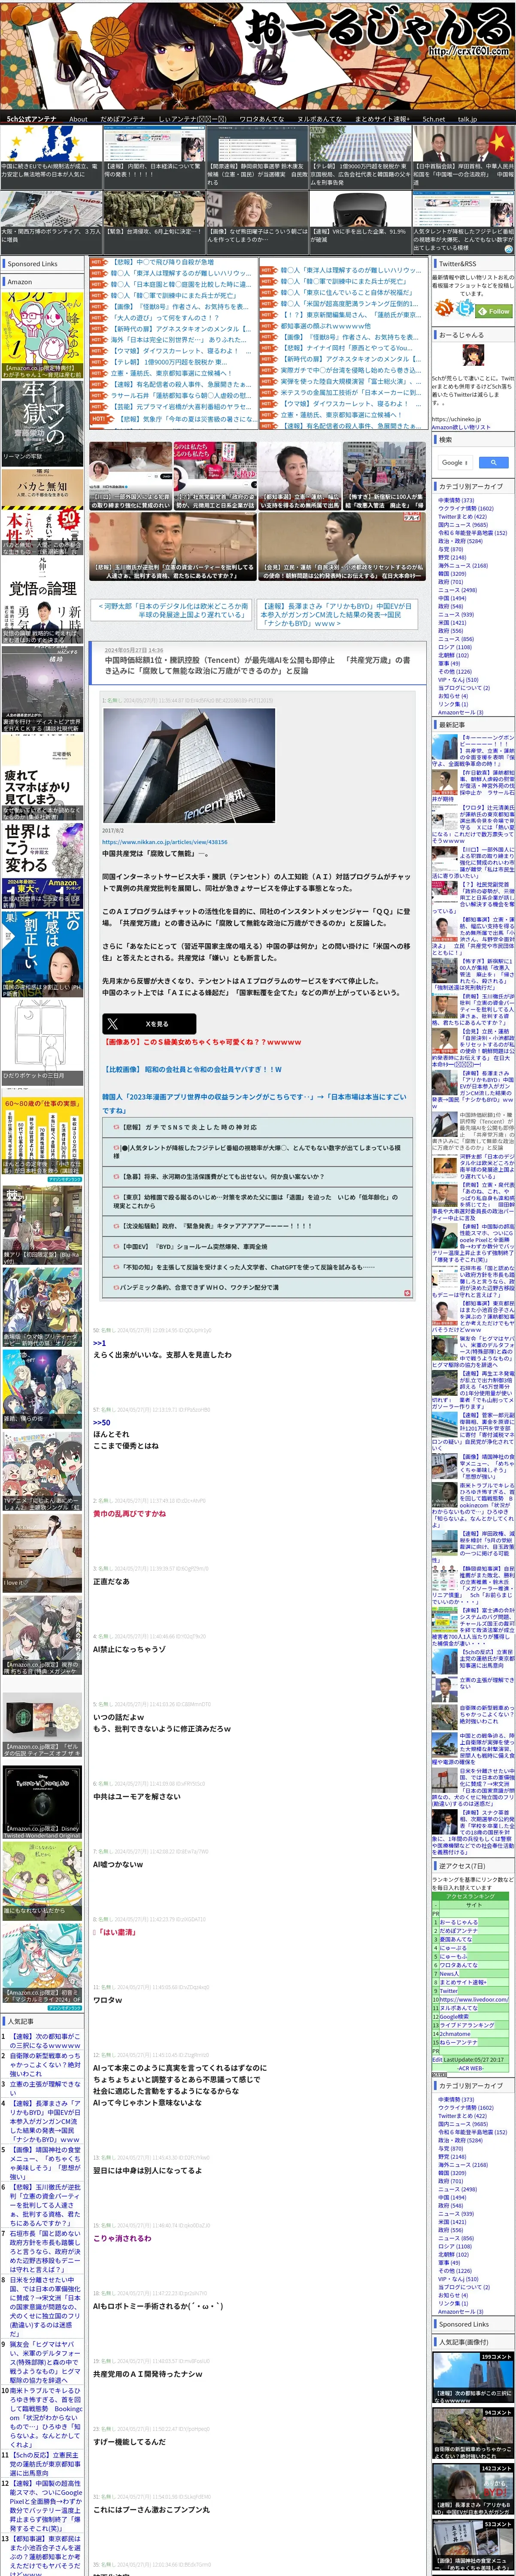This screenshot has width=516, height=2576.
Task: Open link '【比較画像】昭和の会社員と令和の会社員ヤバすぎ'
Action: (x=192, y=1069)
